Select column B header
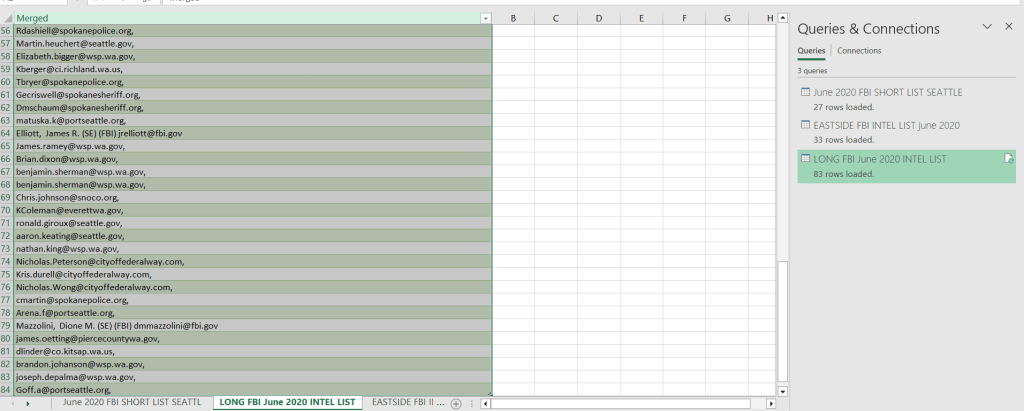Image resolution: width=1024 pixels, height=411 pixels. [x=513, y=18]
